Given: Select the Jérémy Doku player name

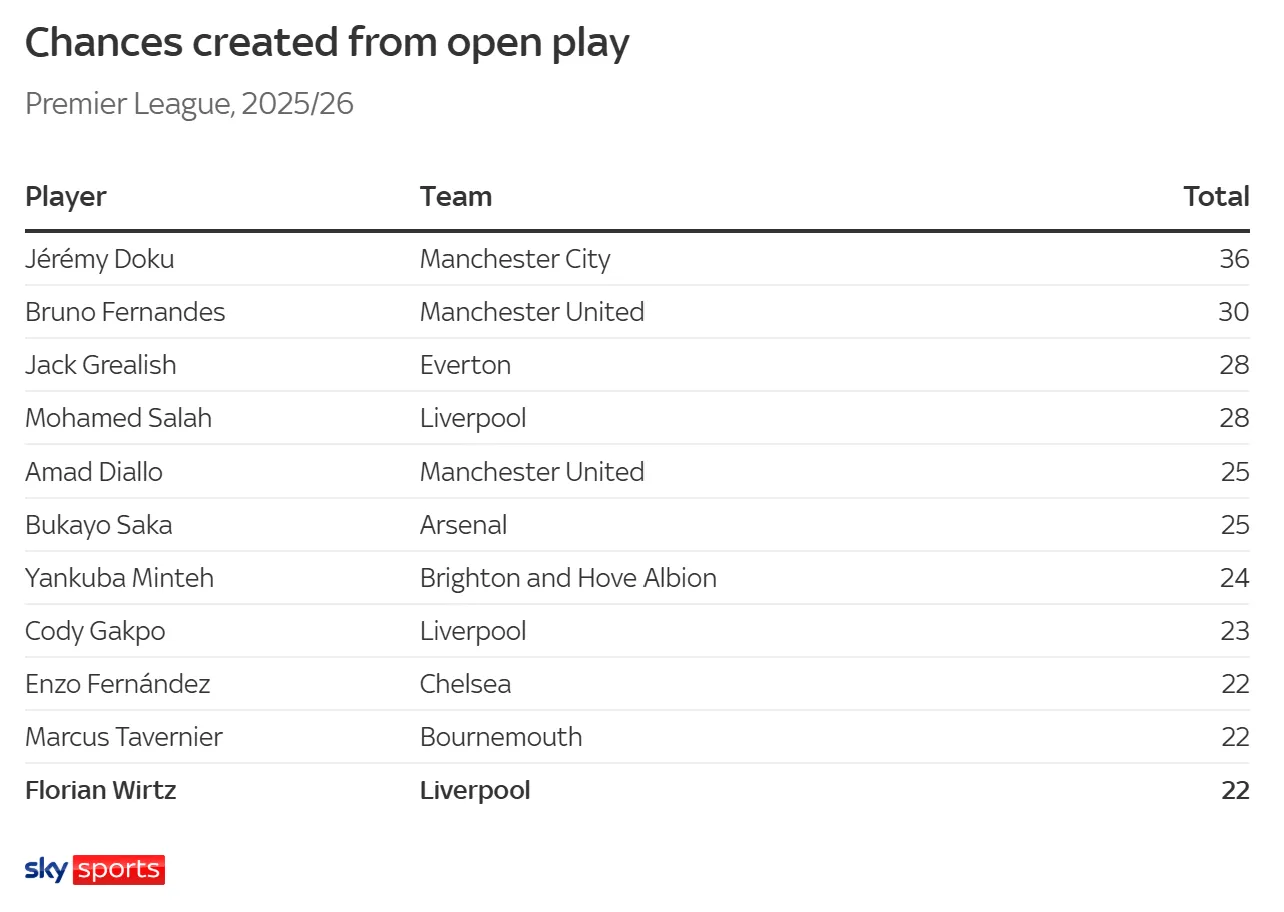Looking at the screenshot, I should point(99,259).
